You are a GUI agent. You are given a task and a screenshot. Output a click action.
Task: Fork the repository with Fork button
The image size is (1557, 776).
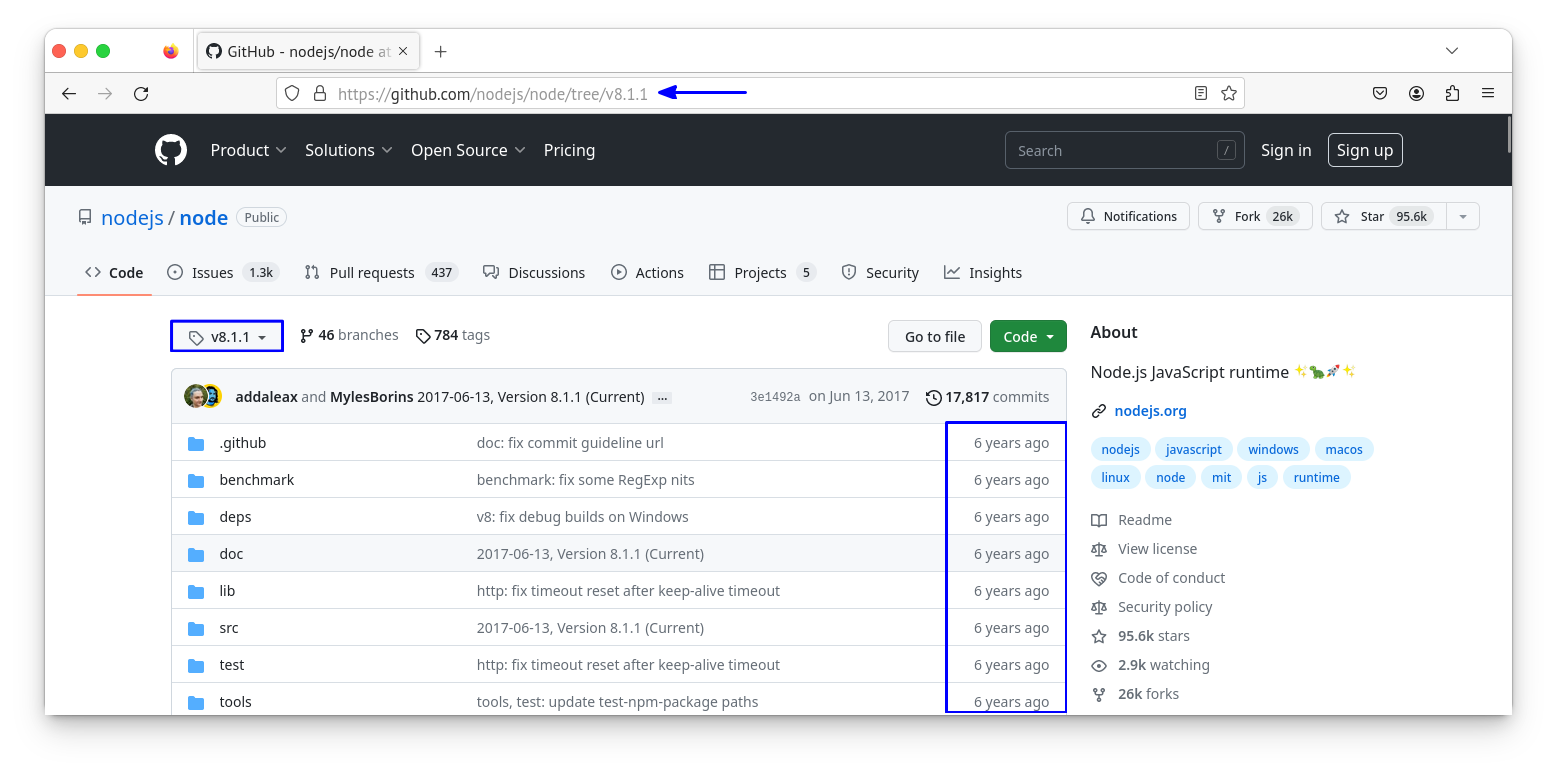[1255, 216]
